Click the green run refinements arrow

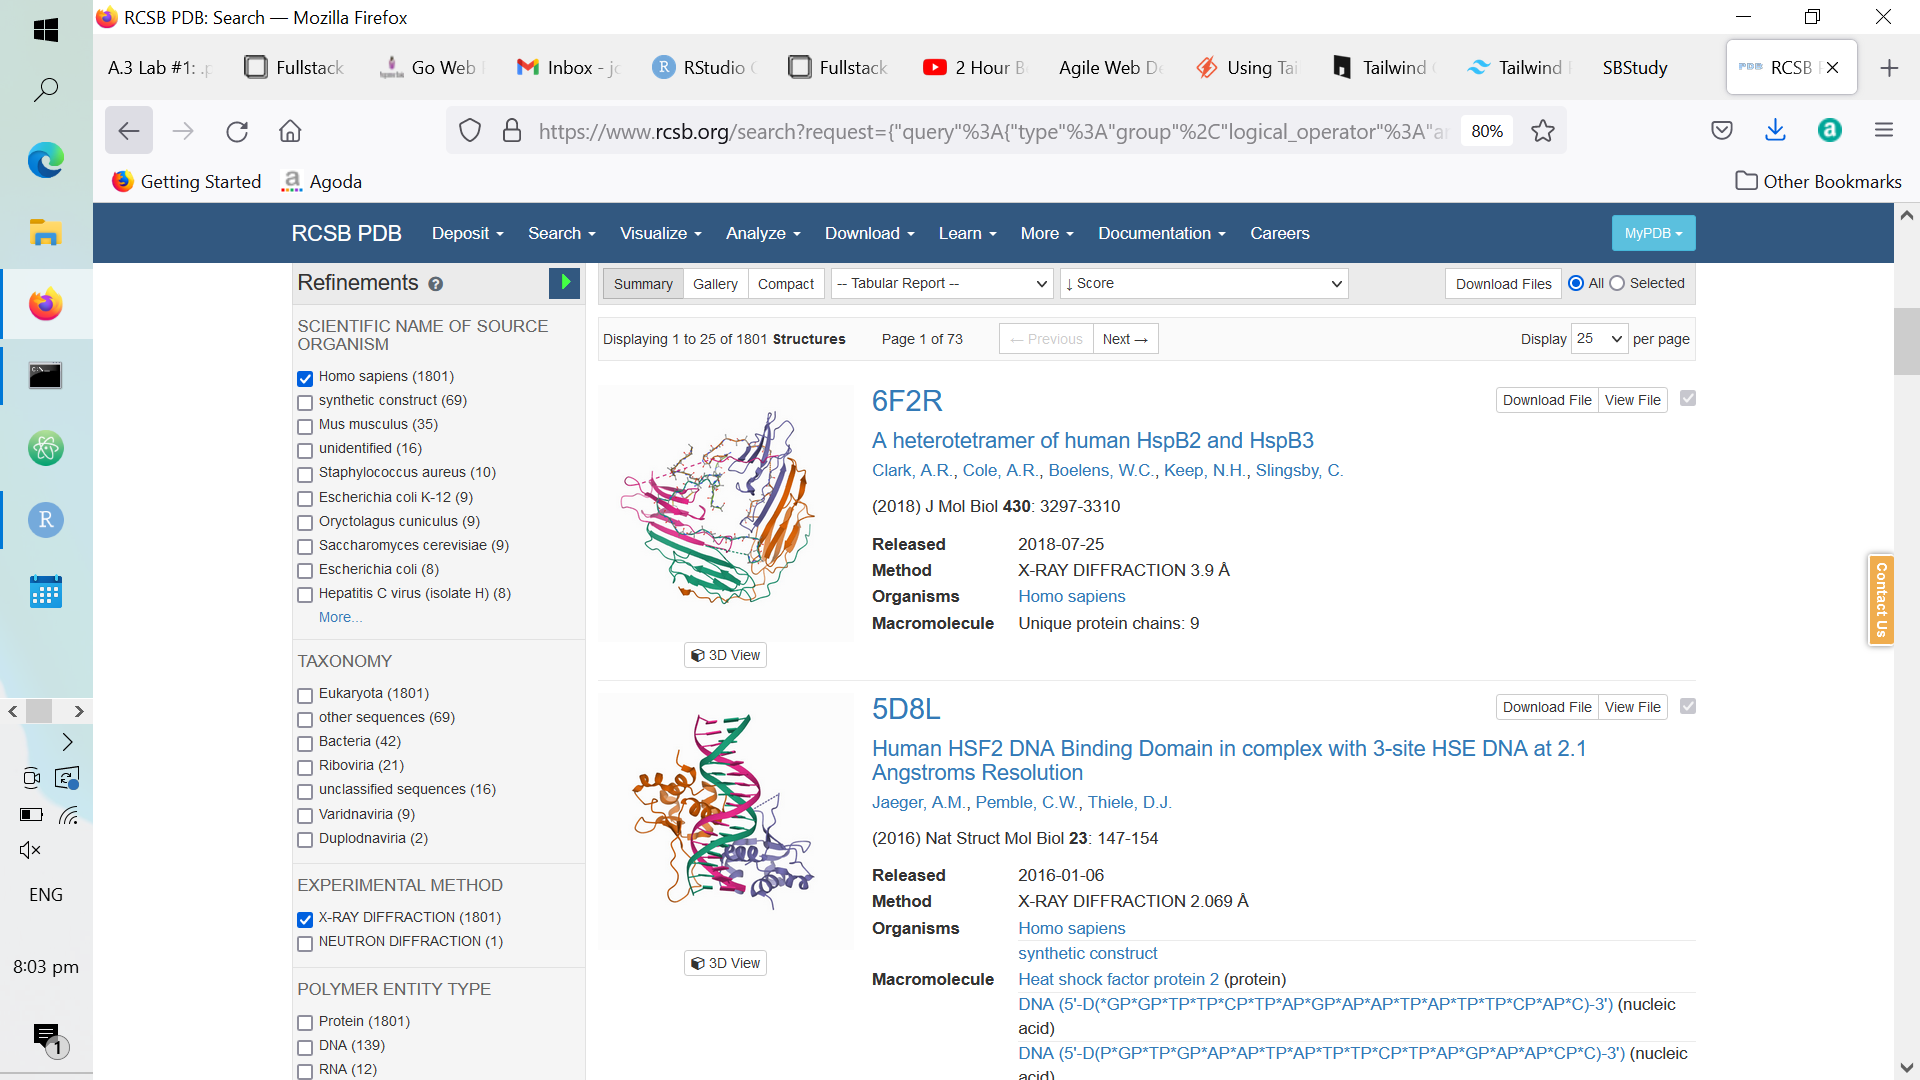[x=564, y=284]
